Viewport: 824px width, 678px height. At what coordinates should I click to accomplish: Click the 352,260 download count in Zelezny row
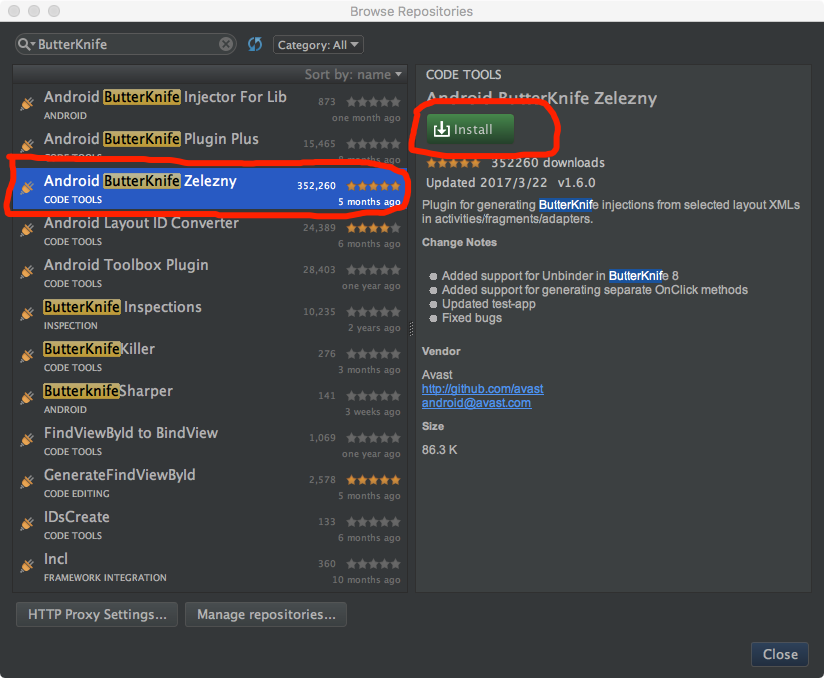pos(316,186)
